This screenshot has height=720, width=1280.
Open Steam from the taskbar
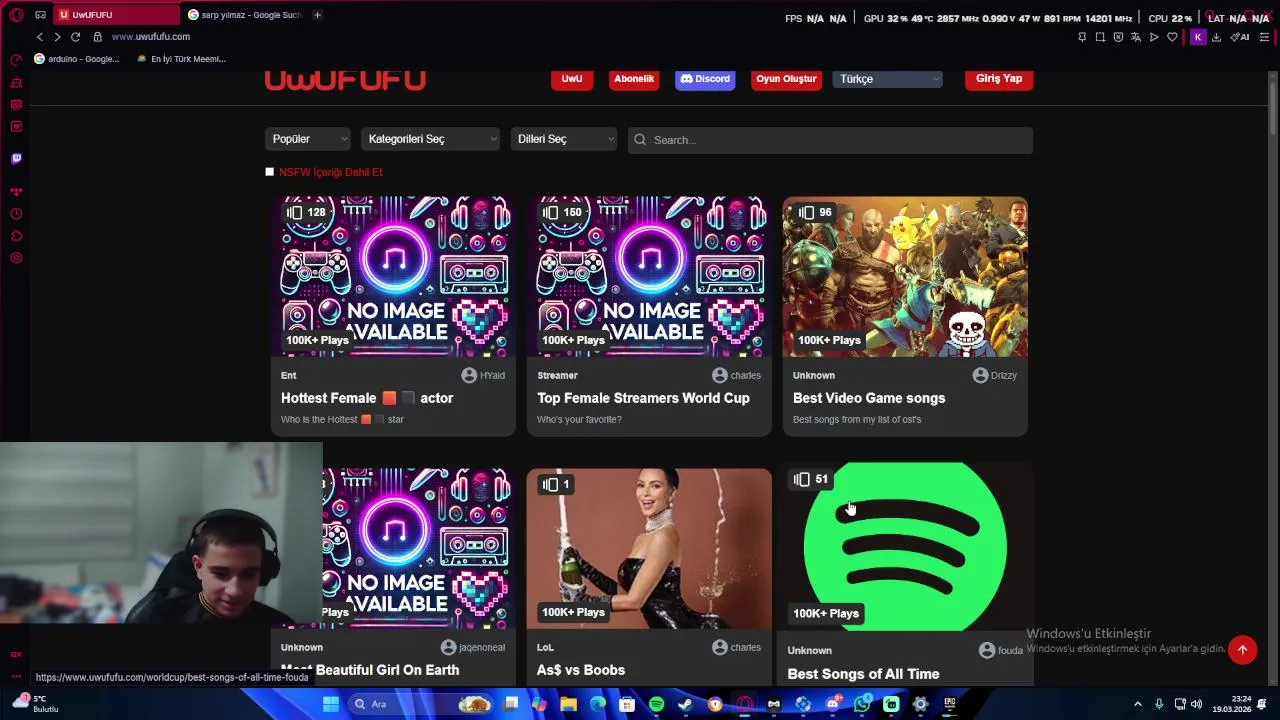(x=685, y=704)
